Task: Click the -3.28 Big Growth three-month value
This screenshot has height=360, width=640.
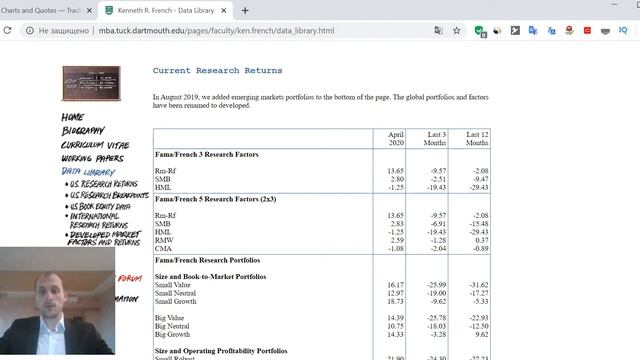Action: click(438, 334)
